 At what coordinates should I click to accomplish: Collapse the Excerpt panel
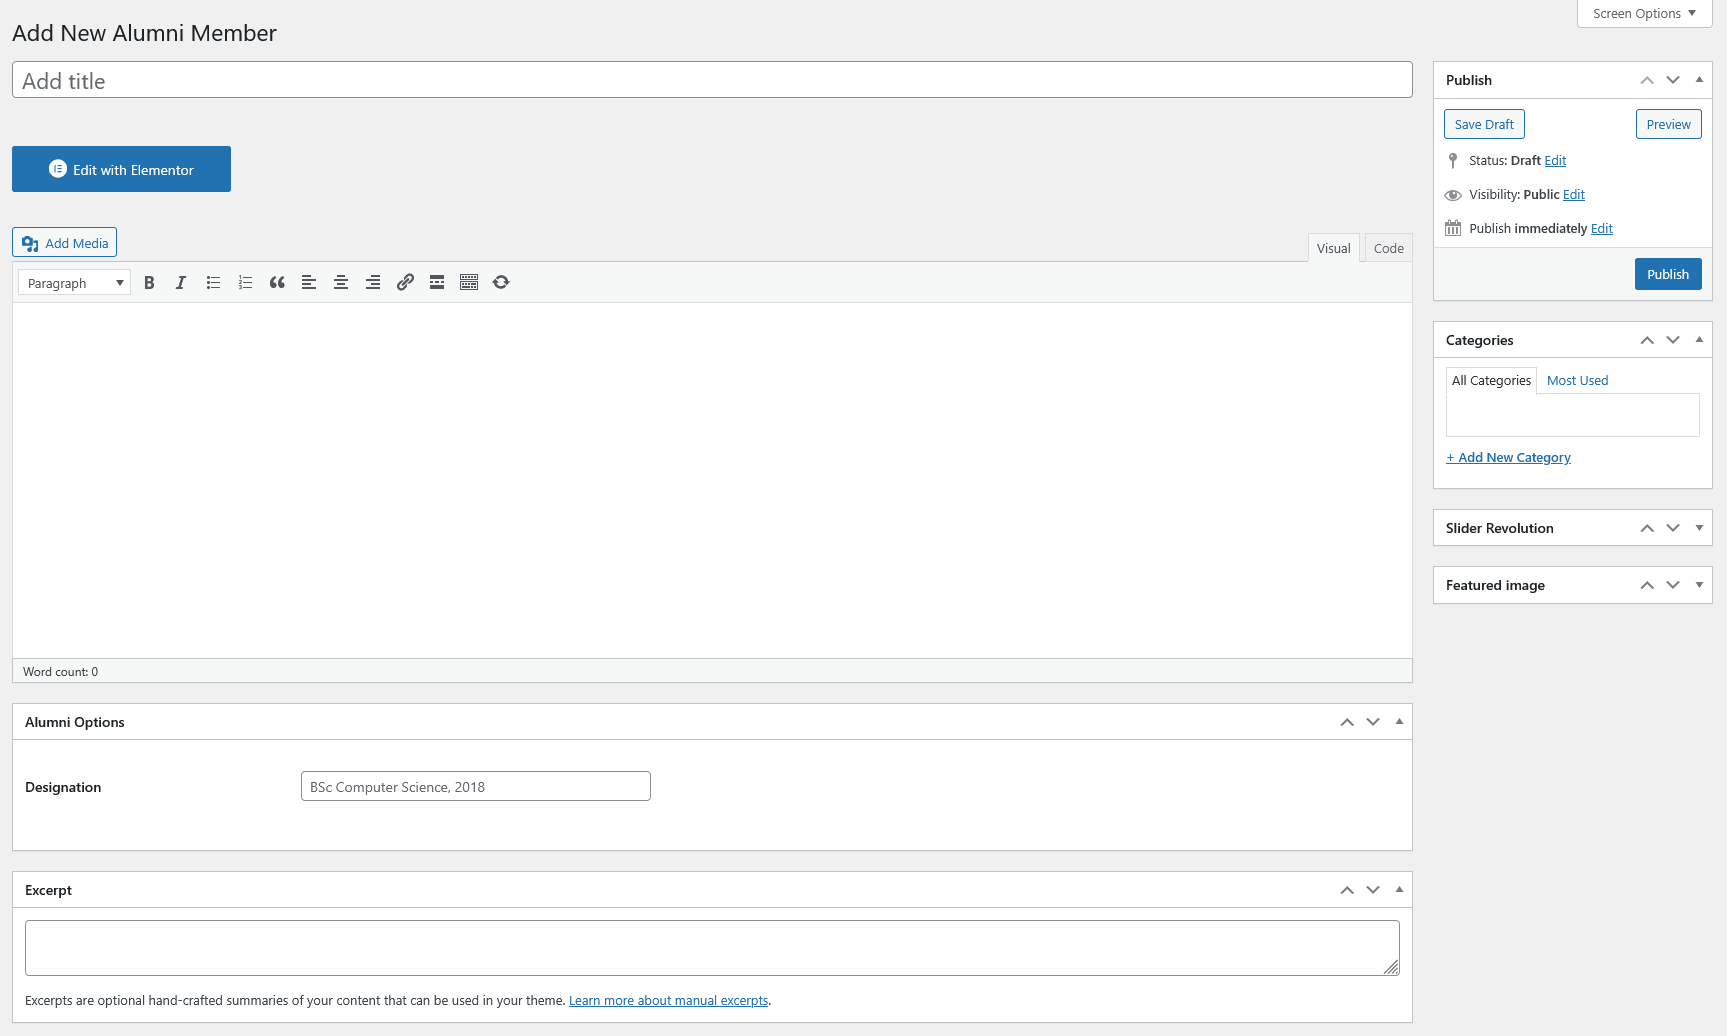click(x=1399, y=890)
